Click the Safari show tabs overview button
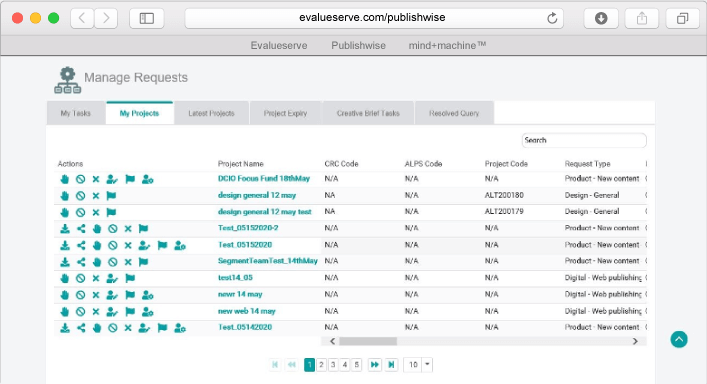Image resolution: width=707 pixels, height=384 pixels. coord(683,18)
